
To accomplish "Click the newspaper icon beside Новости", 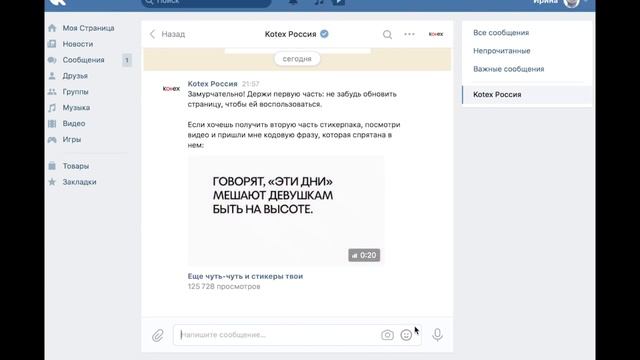I will click(52, 44).
